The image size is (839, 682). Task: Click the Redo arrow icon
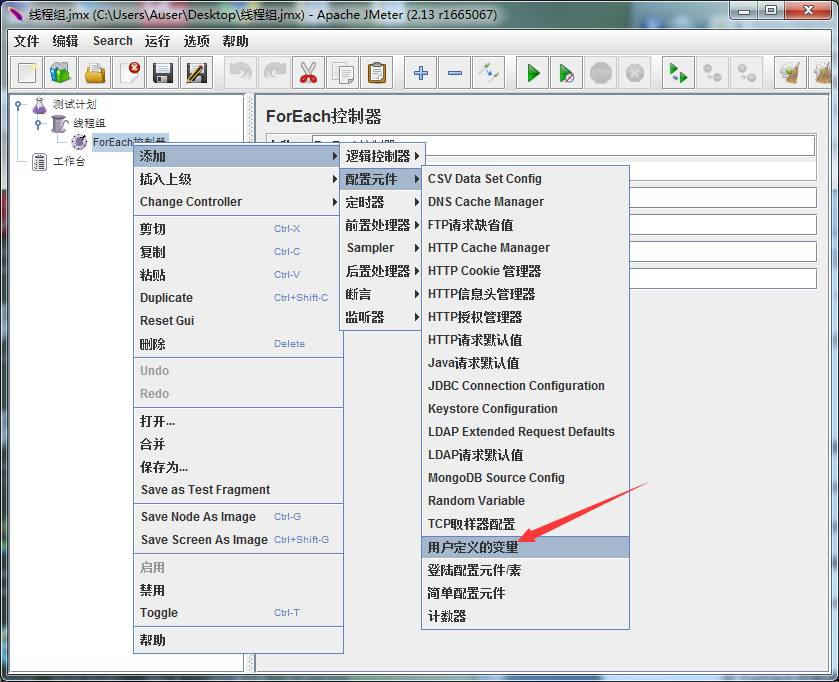[x=274, y=73]
